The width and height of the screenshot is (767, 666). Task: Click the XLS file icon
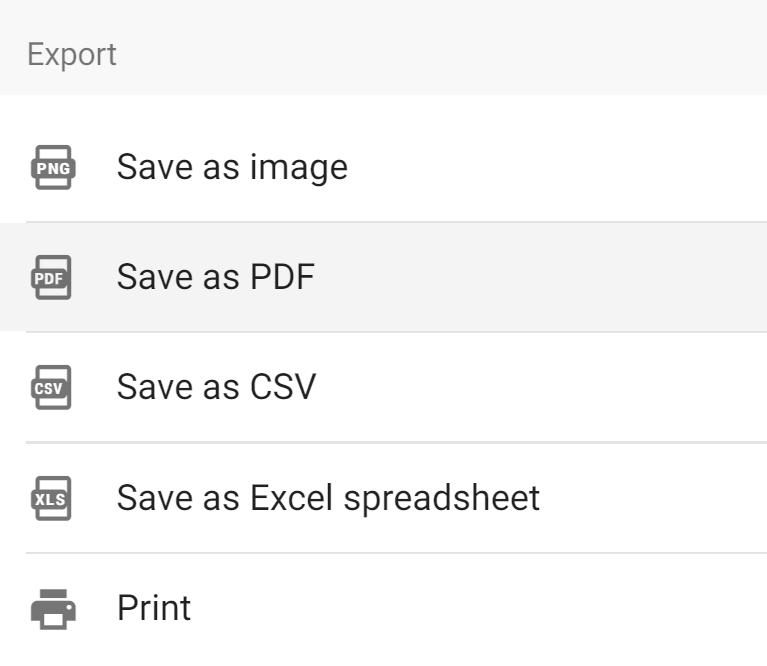click(x=51, y=498)
